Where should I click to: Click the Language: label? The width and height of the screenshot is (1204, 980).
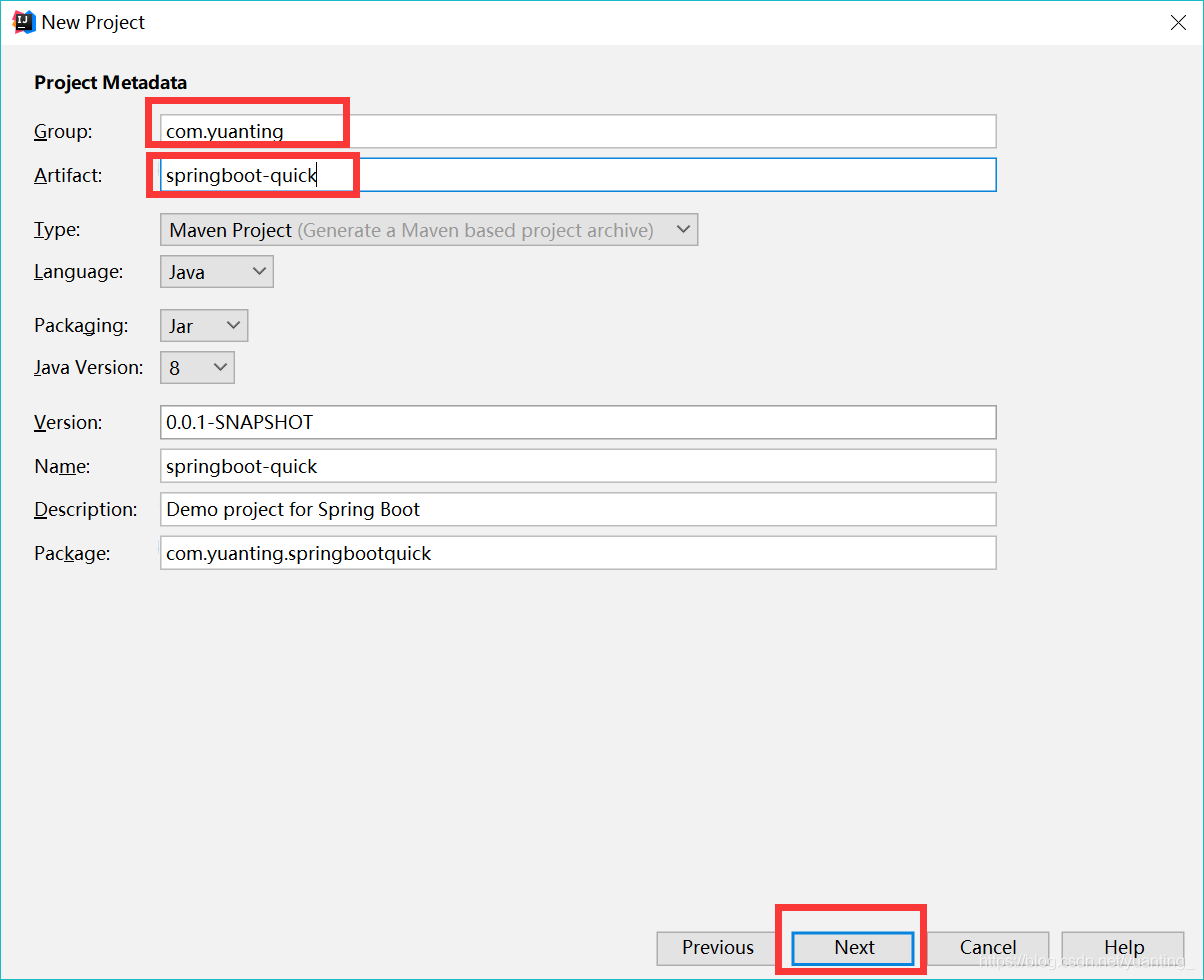pos(79,272)
